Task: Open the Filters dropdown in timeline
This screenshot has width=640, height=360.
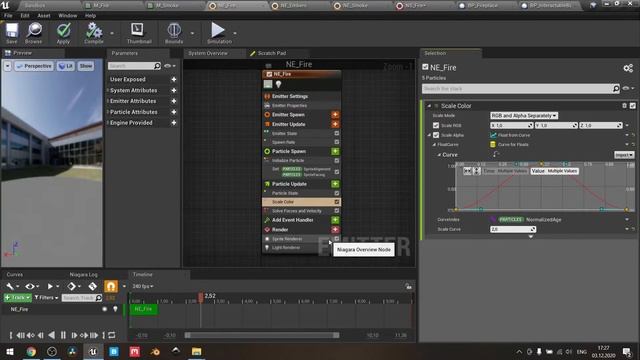Action: coord(46,298)
